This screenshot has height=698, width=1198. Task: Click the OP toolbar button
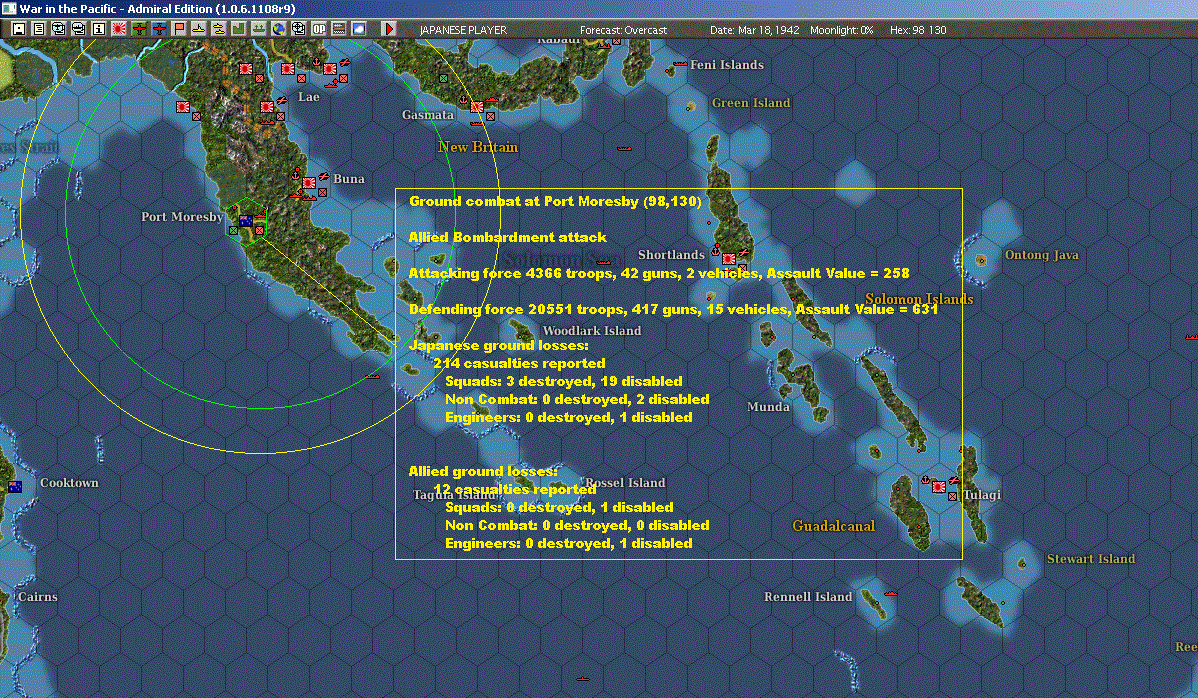point(319,29)
